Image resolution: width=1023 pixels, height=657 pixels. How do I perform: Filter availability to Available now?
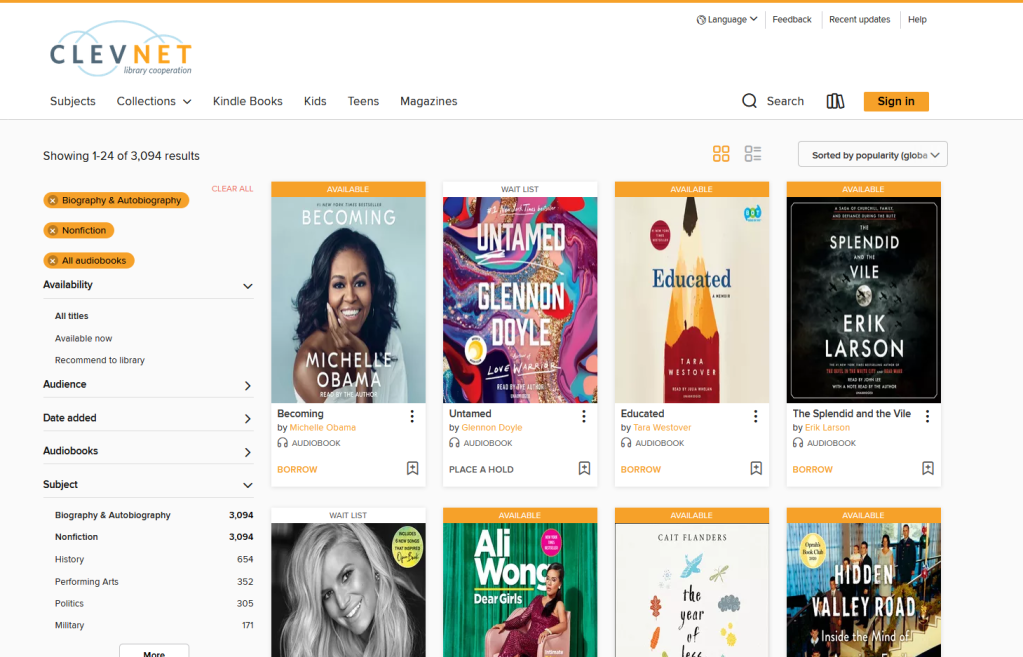(83, 338)
